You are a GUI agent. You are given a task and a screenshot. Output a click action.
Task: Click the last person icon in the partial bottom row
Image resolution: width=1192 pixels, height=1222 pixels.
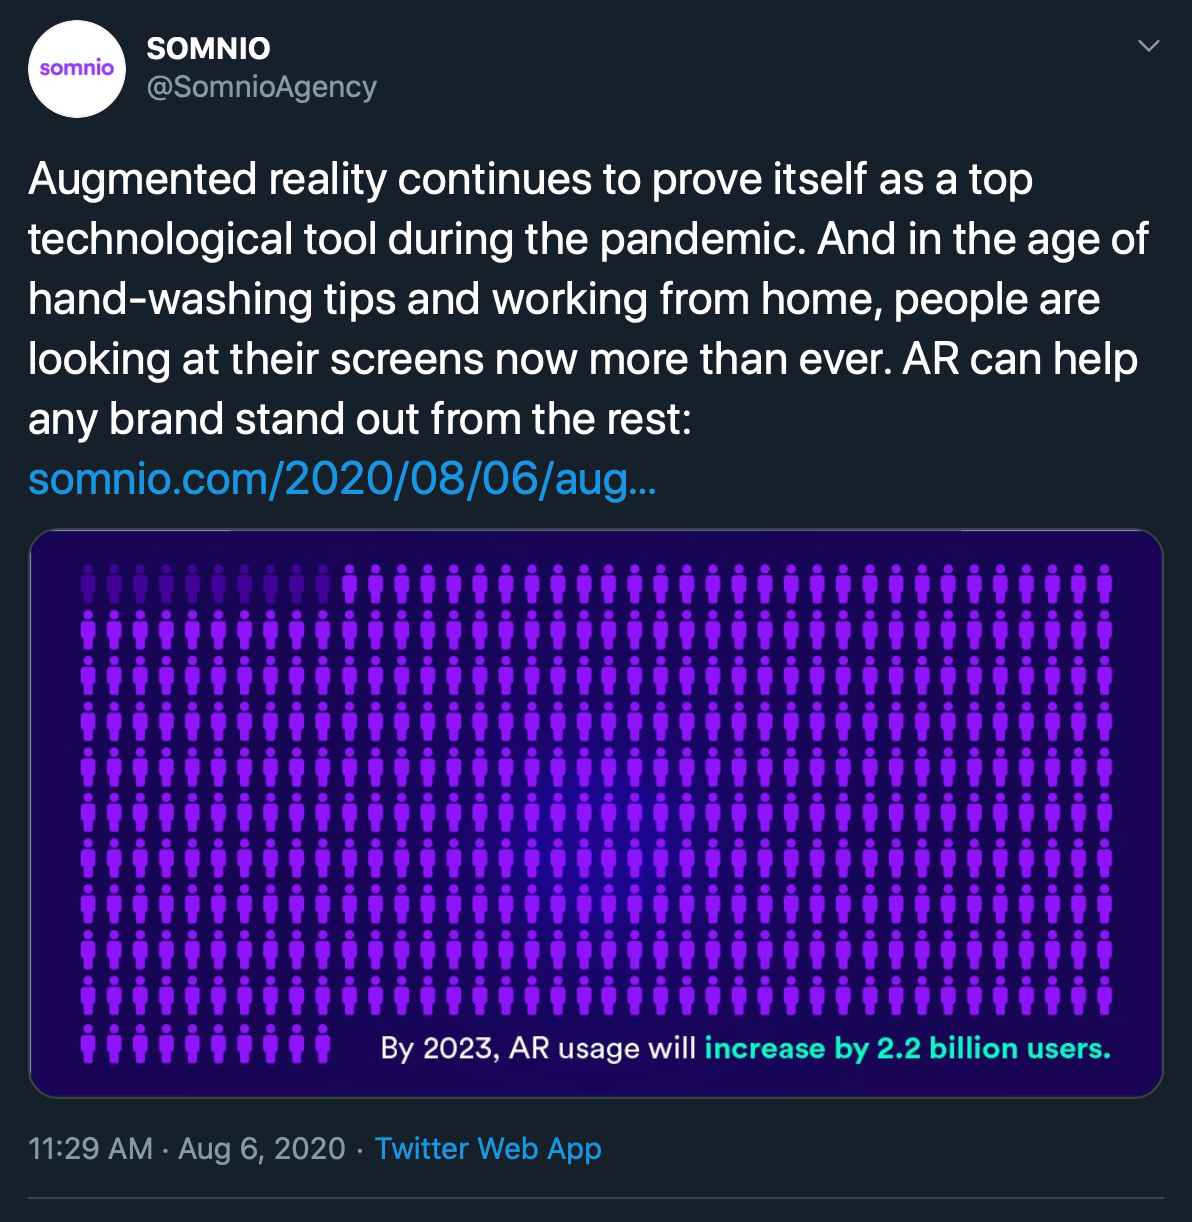coord(322,1043)
